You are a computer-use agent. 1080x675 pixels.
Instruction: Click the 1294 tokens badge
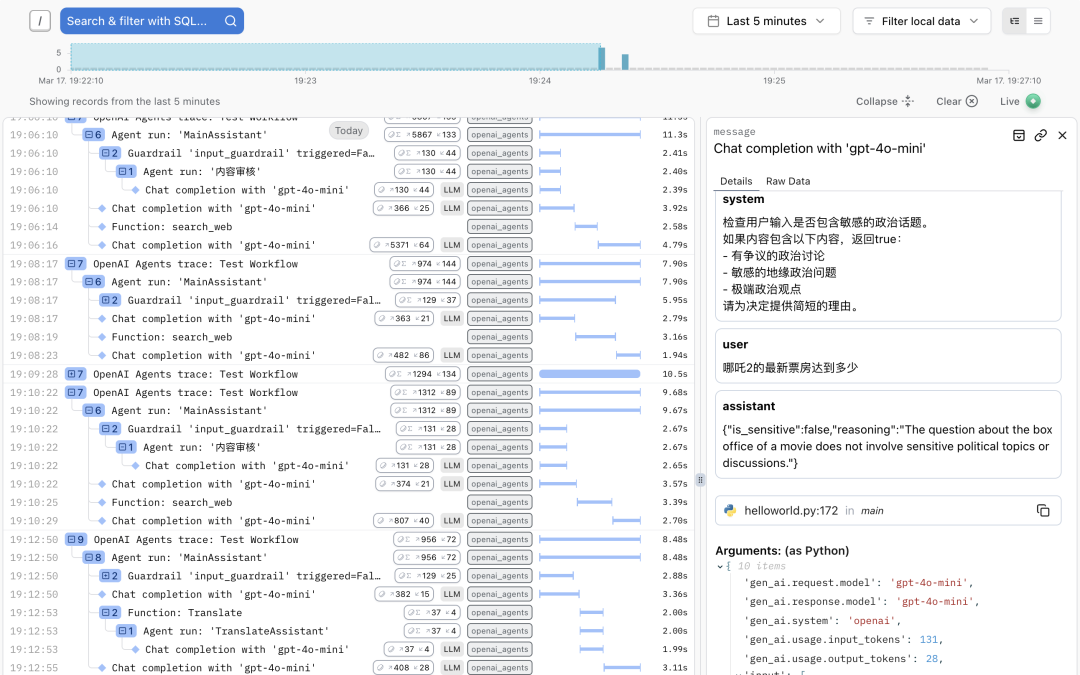[424, 374]
